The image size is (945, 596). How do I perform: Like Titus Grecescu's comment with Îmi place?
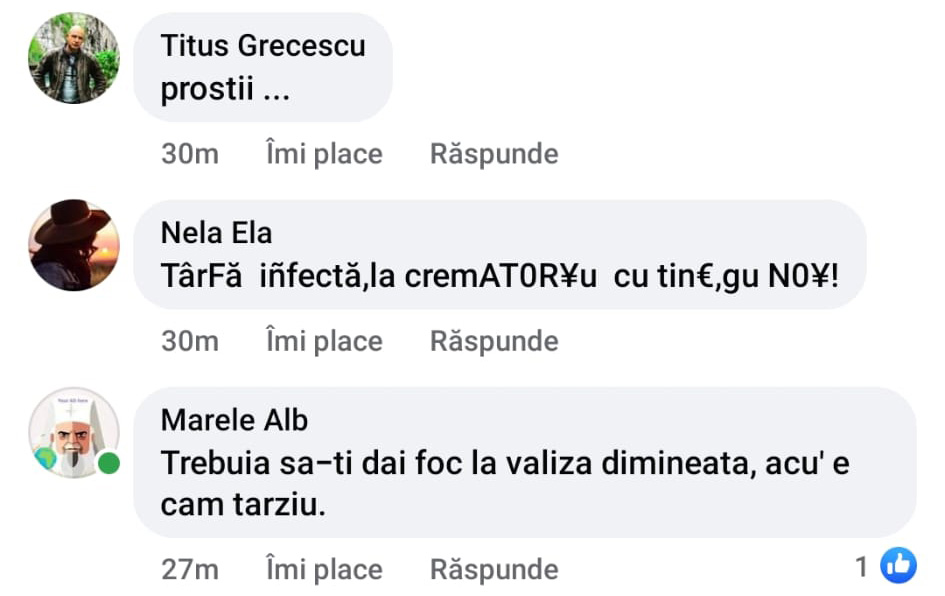(324, 154)
